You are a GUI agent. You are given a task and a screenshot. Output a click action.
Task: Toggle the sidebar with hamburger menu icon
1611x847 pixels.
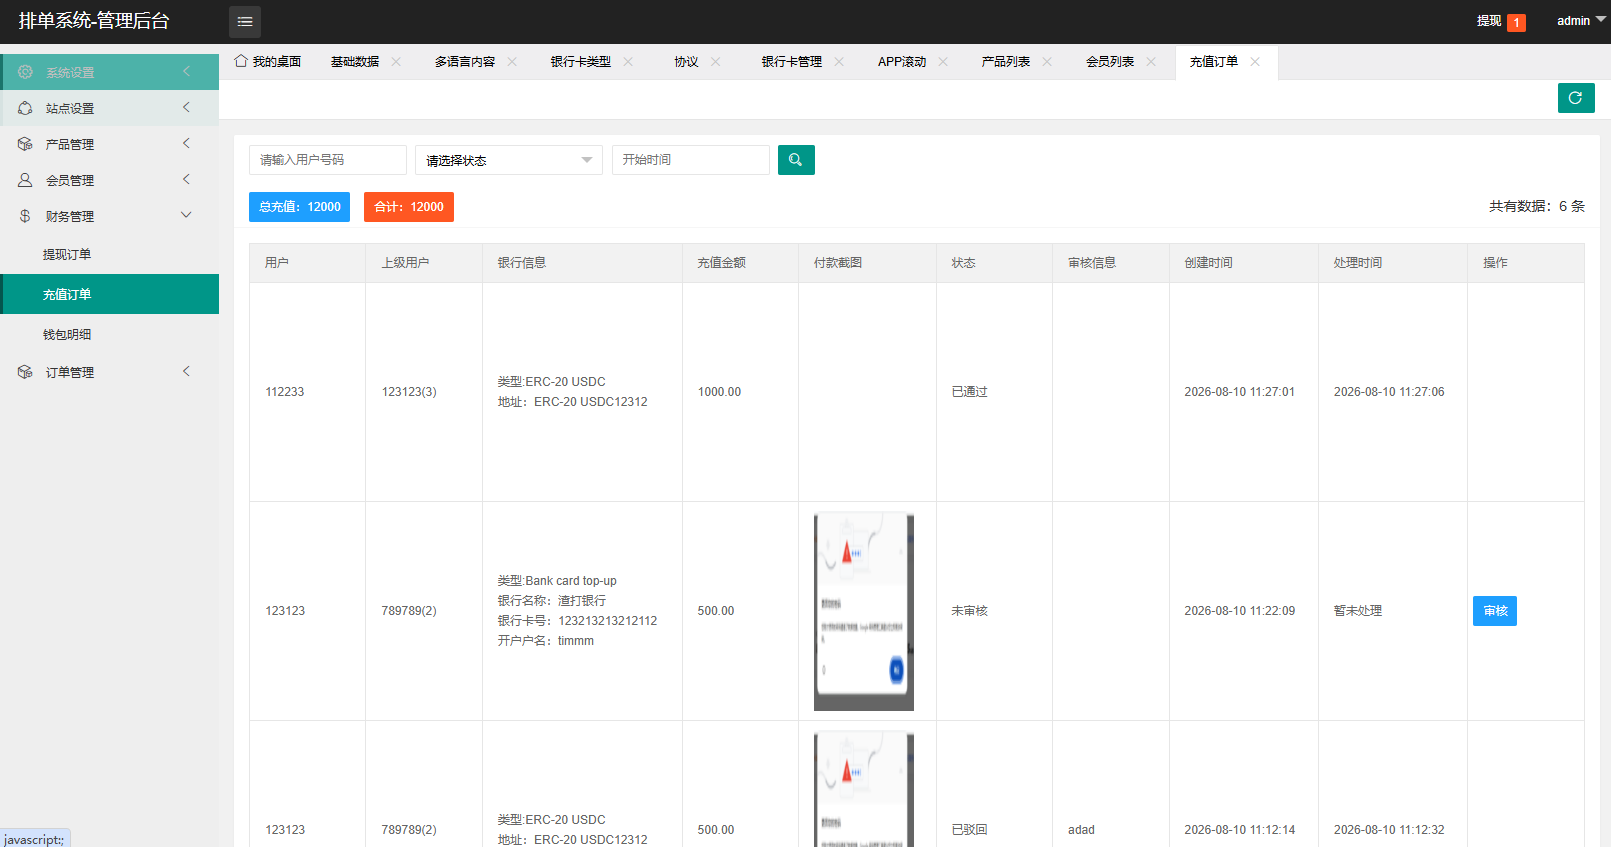tap(245, 21)
